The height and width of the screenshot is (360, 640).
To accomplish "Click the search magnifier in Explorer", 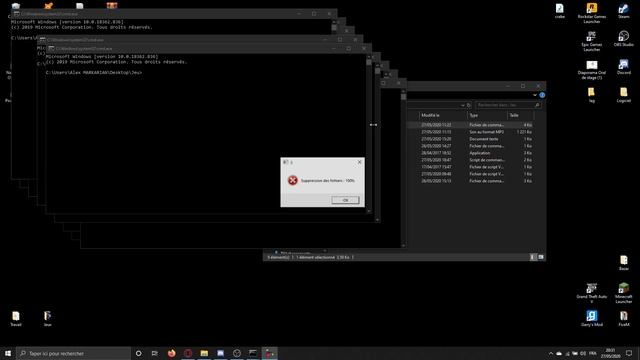I will 537,105.
